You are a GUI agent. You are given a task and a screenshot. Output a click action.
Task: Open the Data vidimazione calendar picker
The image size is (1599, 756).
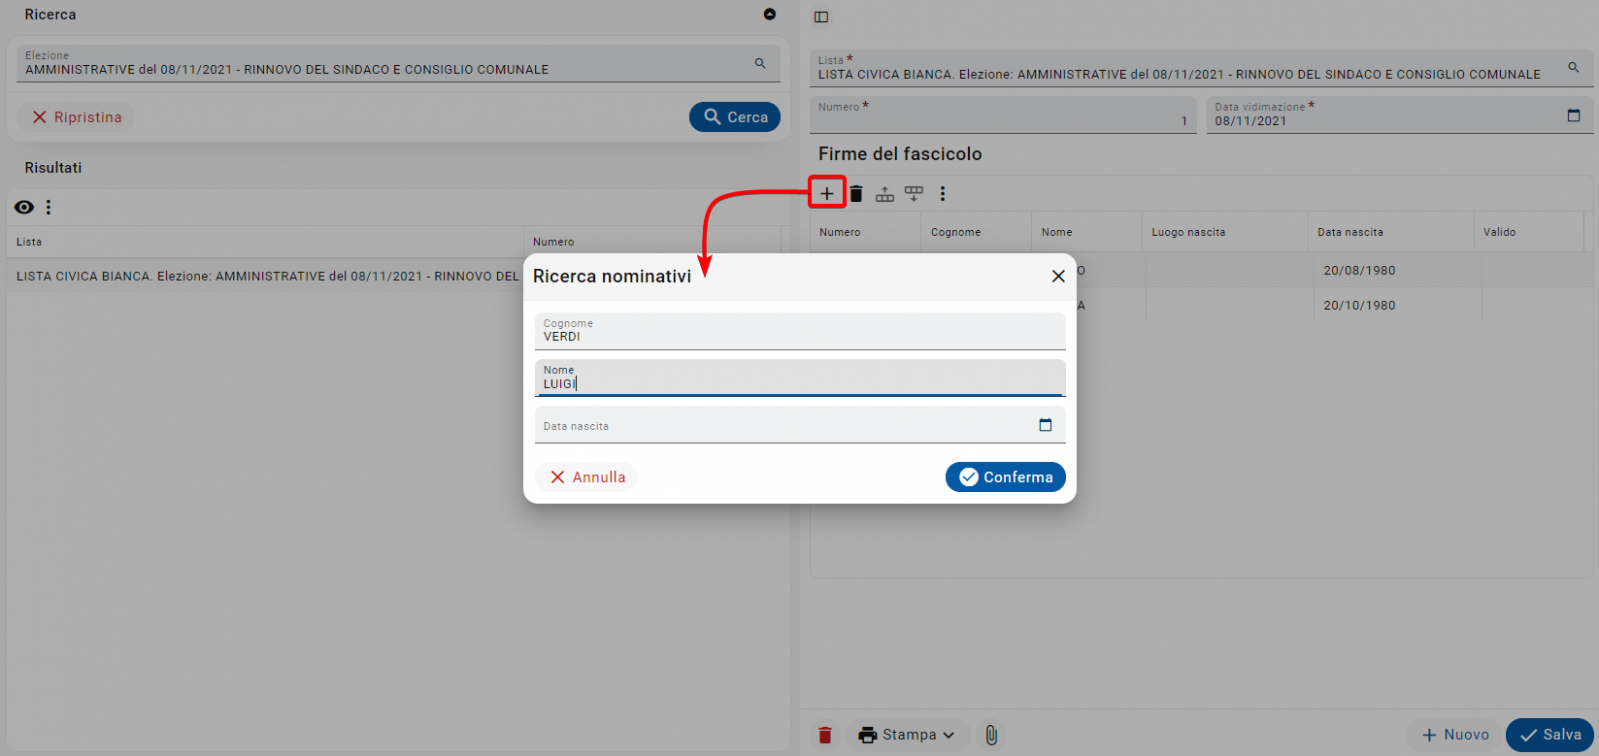1573,115
